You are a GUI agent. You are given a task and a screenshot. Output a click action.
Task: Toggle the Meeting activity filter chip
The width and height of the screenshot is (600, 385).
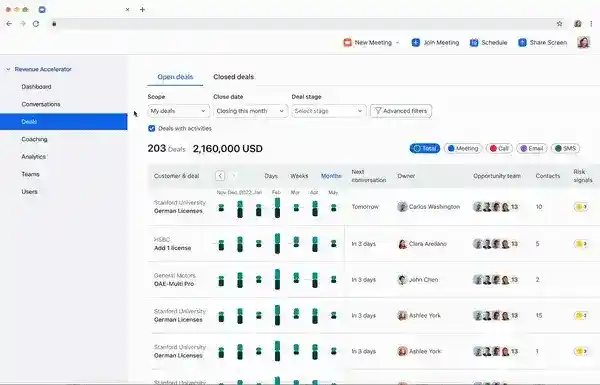(463, 148)
